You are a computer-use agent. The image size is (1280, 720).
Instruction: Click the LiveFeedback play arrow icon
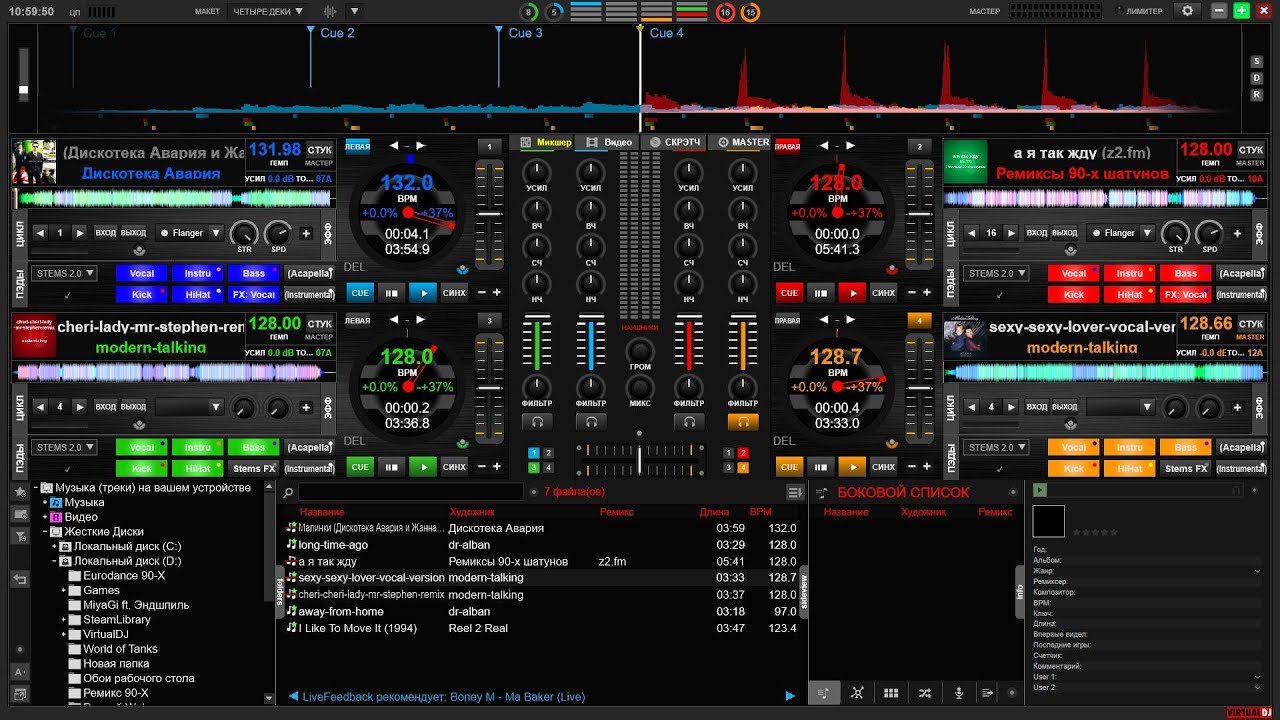click(790, 696)
